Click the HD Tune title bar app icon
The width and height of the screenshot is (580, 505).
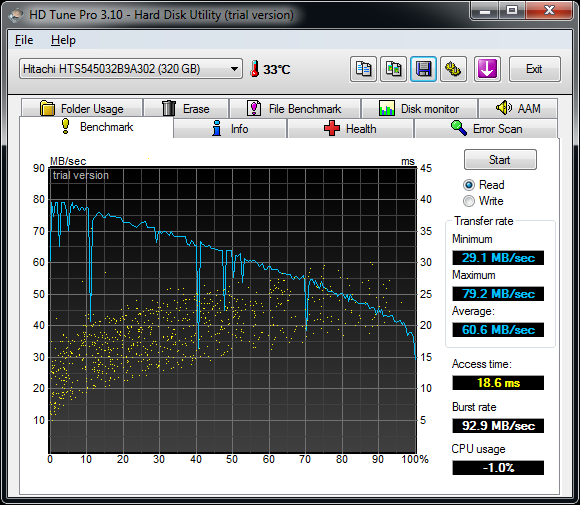click(16, 15)
